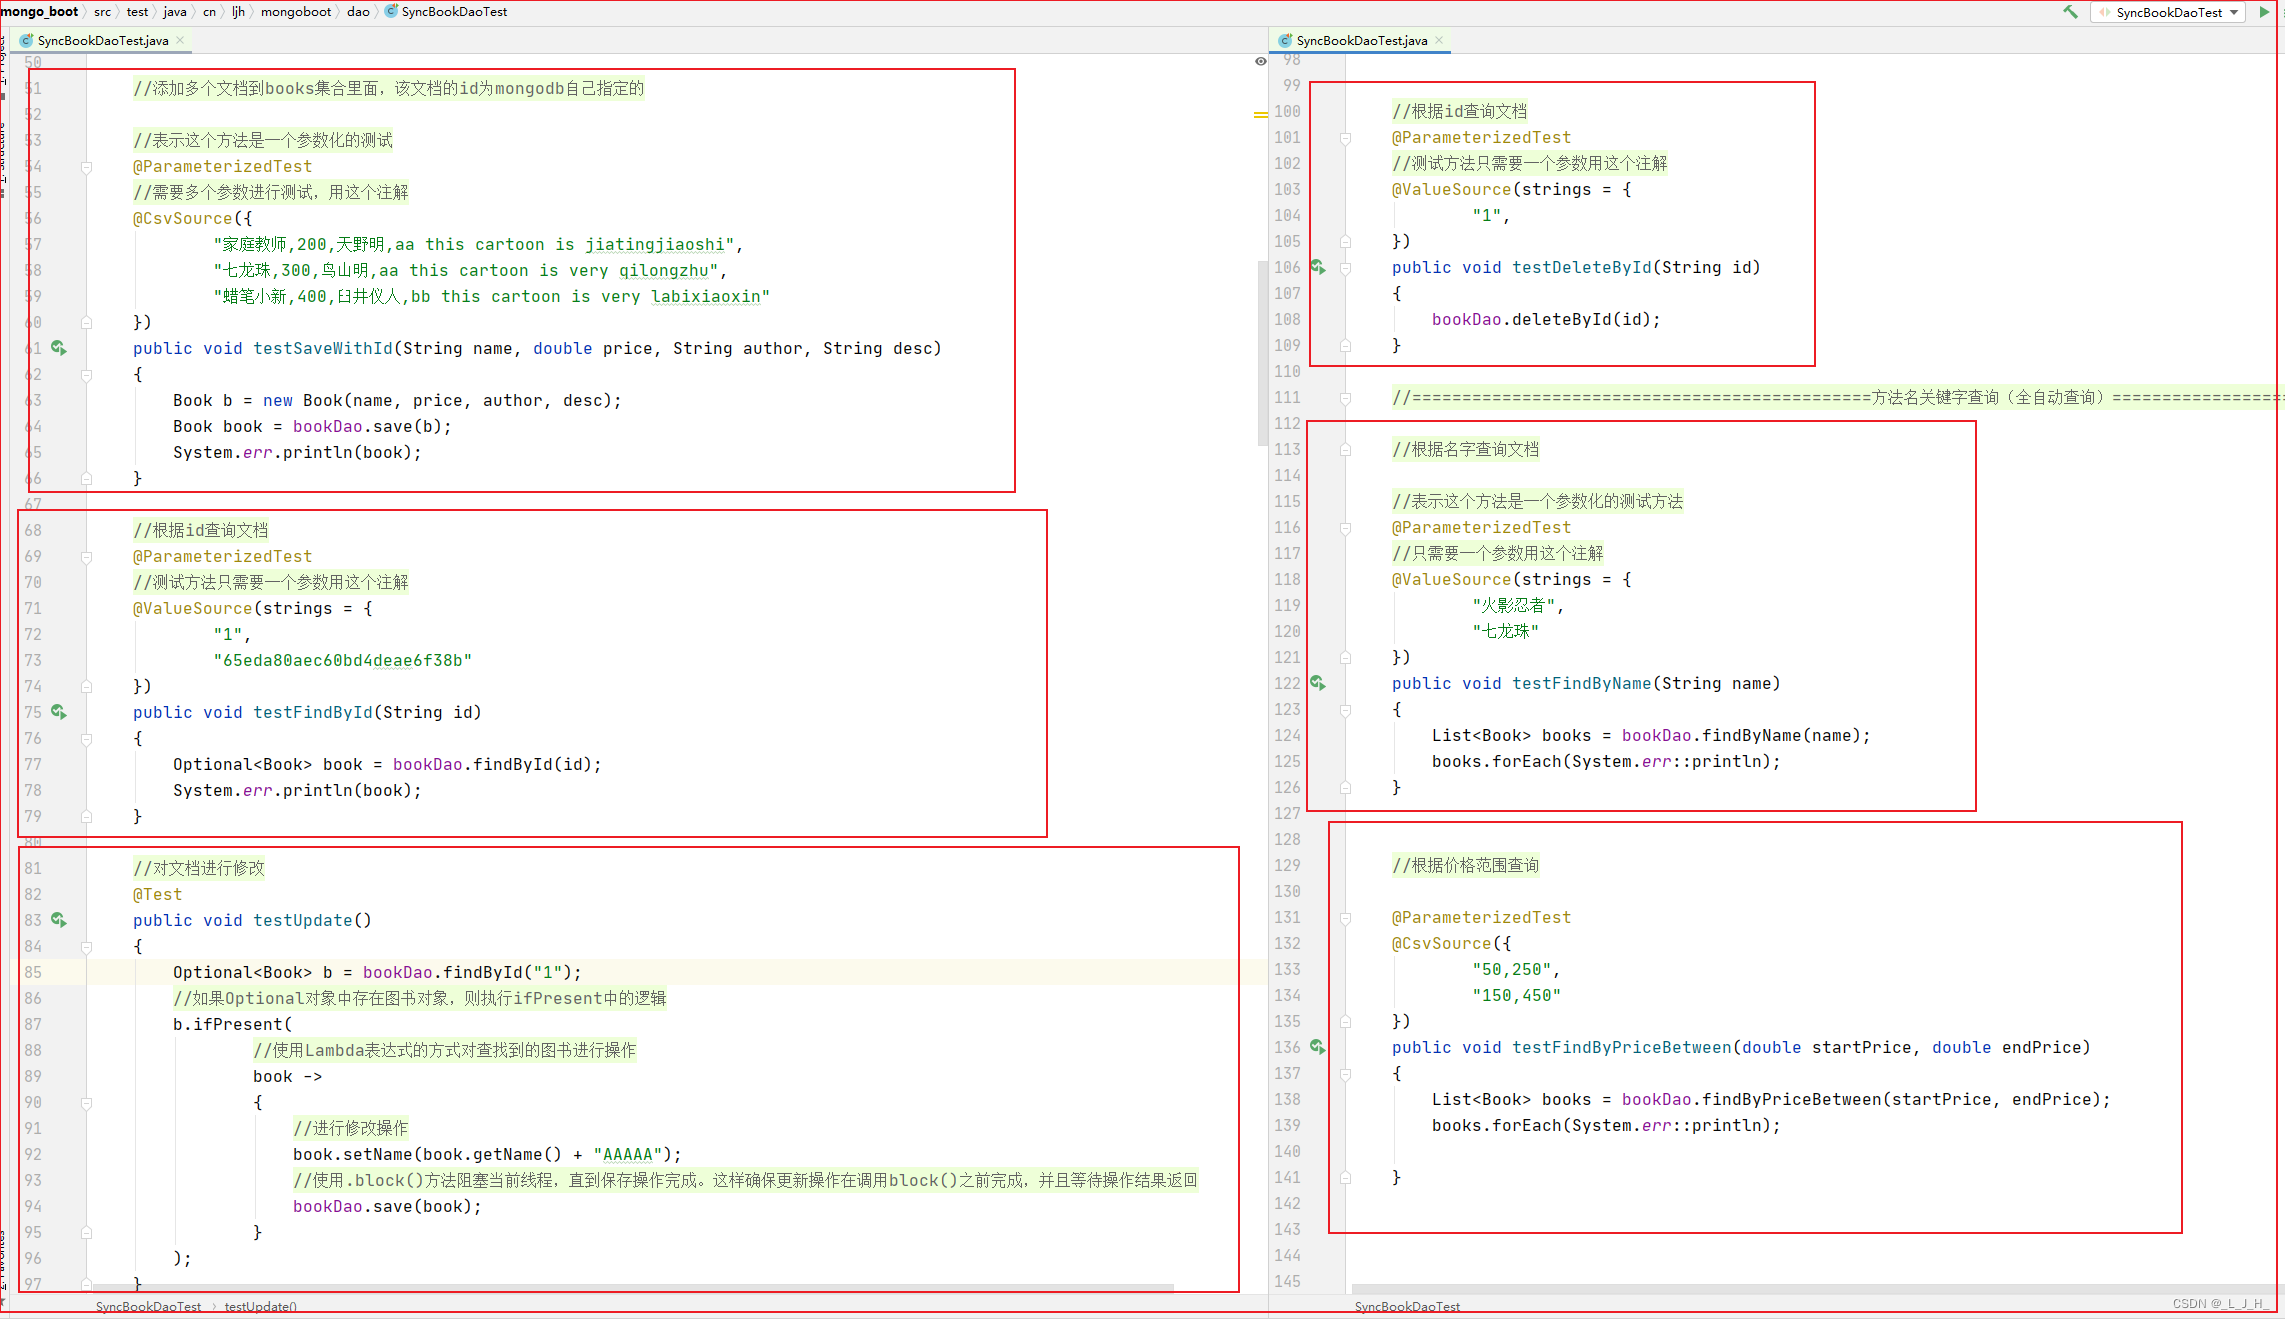Click the testFindByPriceBetween method name on line 136

click(1622, 1047)
